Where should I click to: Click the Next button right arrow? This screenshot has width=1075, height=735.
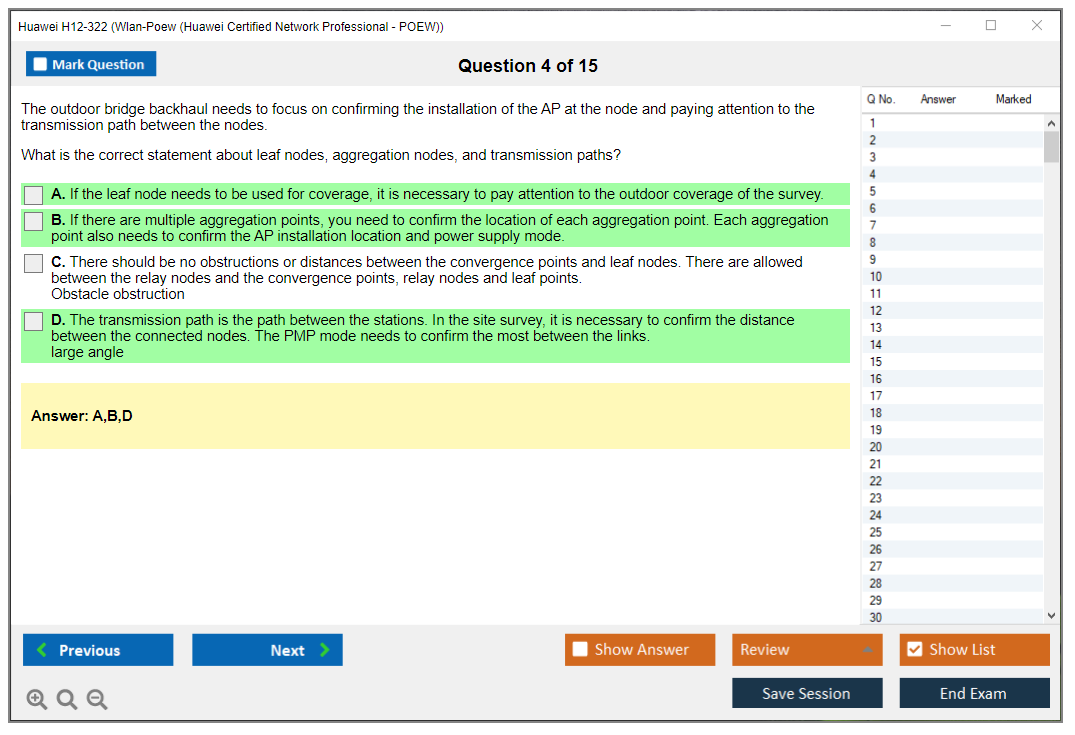(325, 650)
